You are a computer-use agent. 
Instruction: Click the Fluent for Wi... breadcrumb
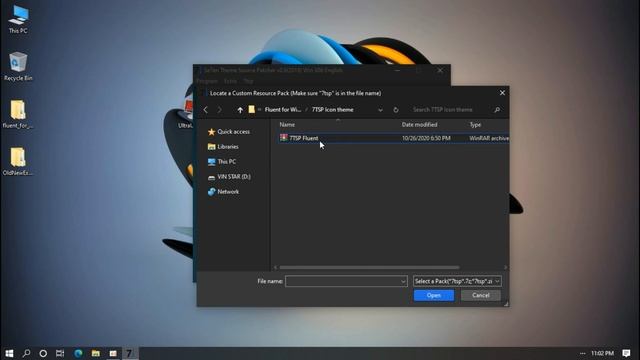pyautogui.click(x=283, y=110)
